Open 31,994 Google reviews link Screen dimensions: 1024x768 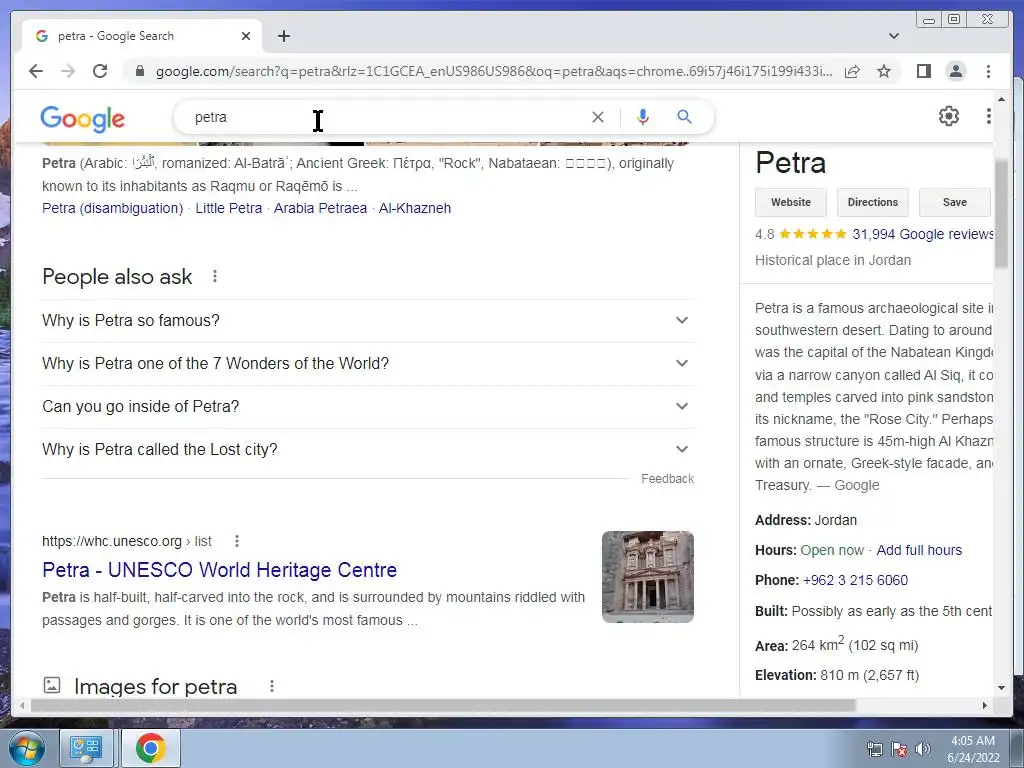click(922, 234)
